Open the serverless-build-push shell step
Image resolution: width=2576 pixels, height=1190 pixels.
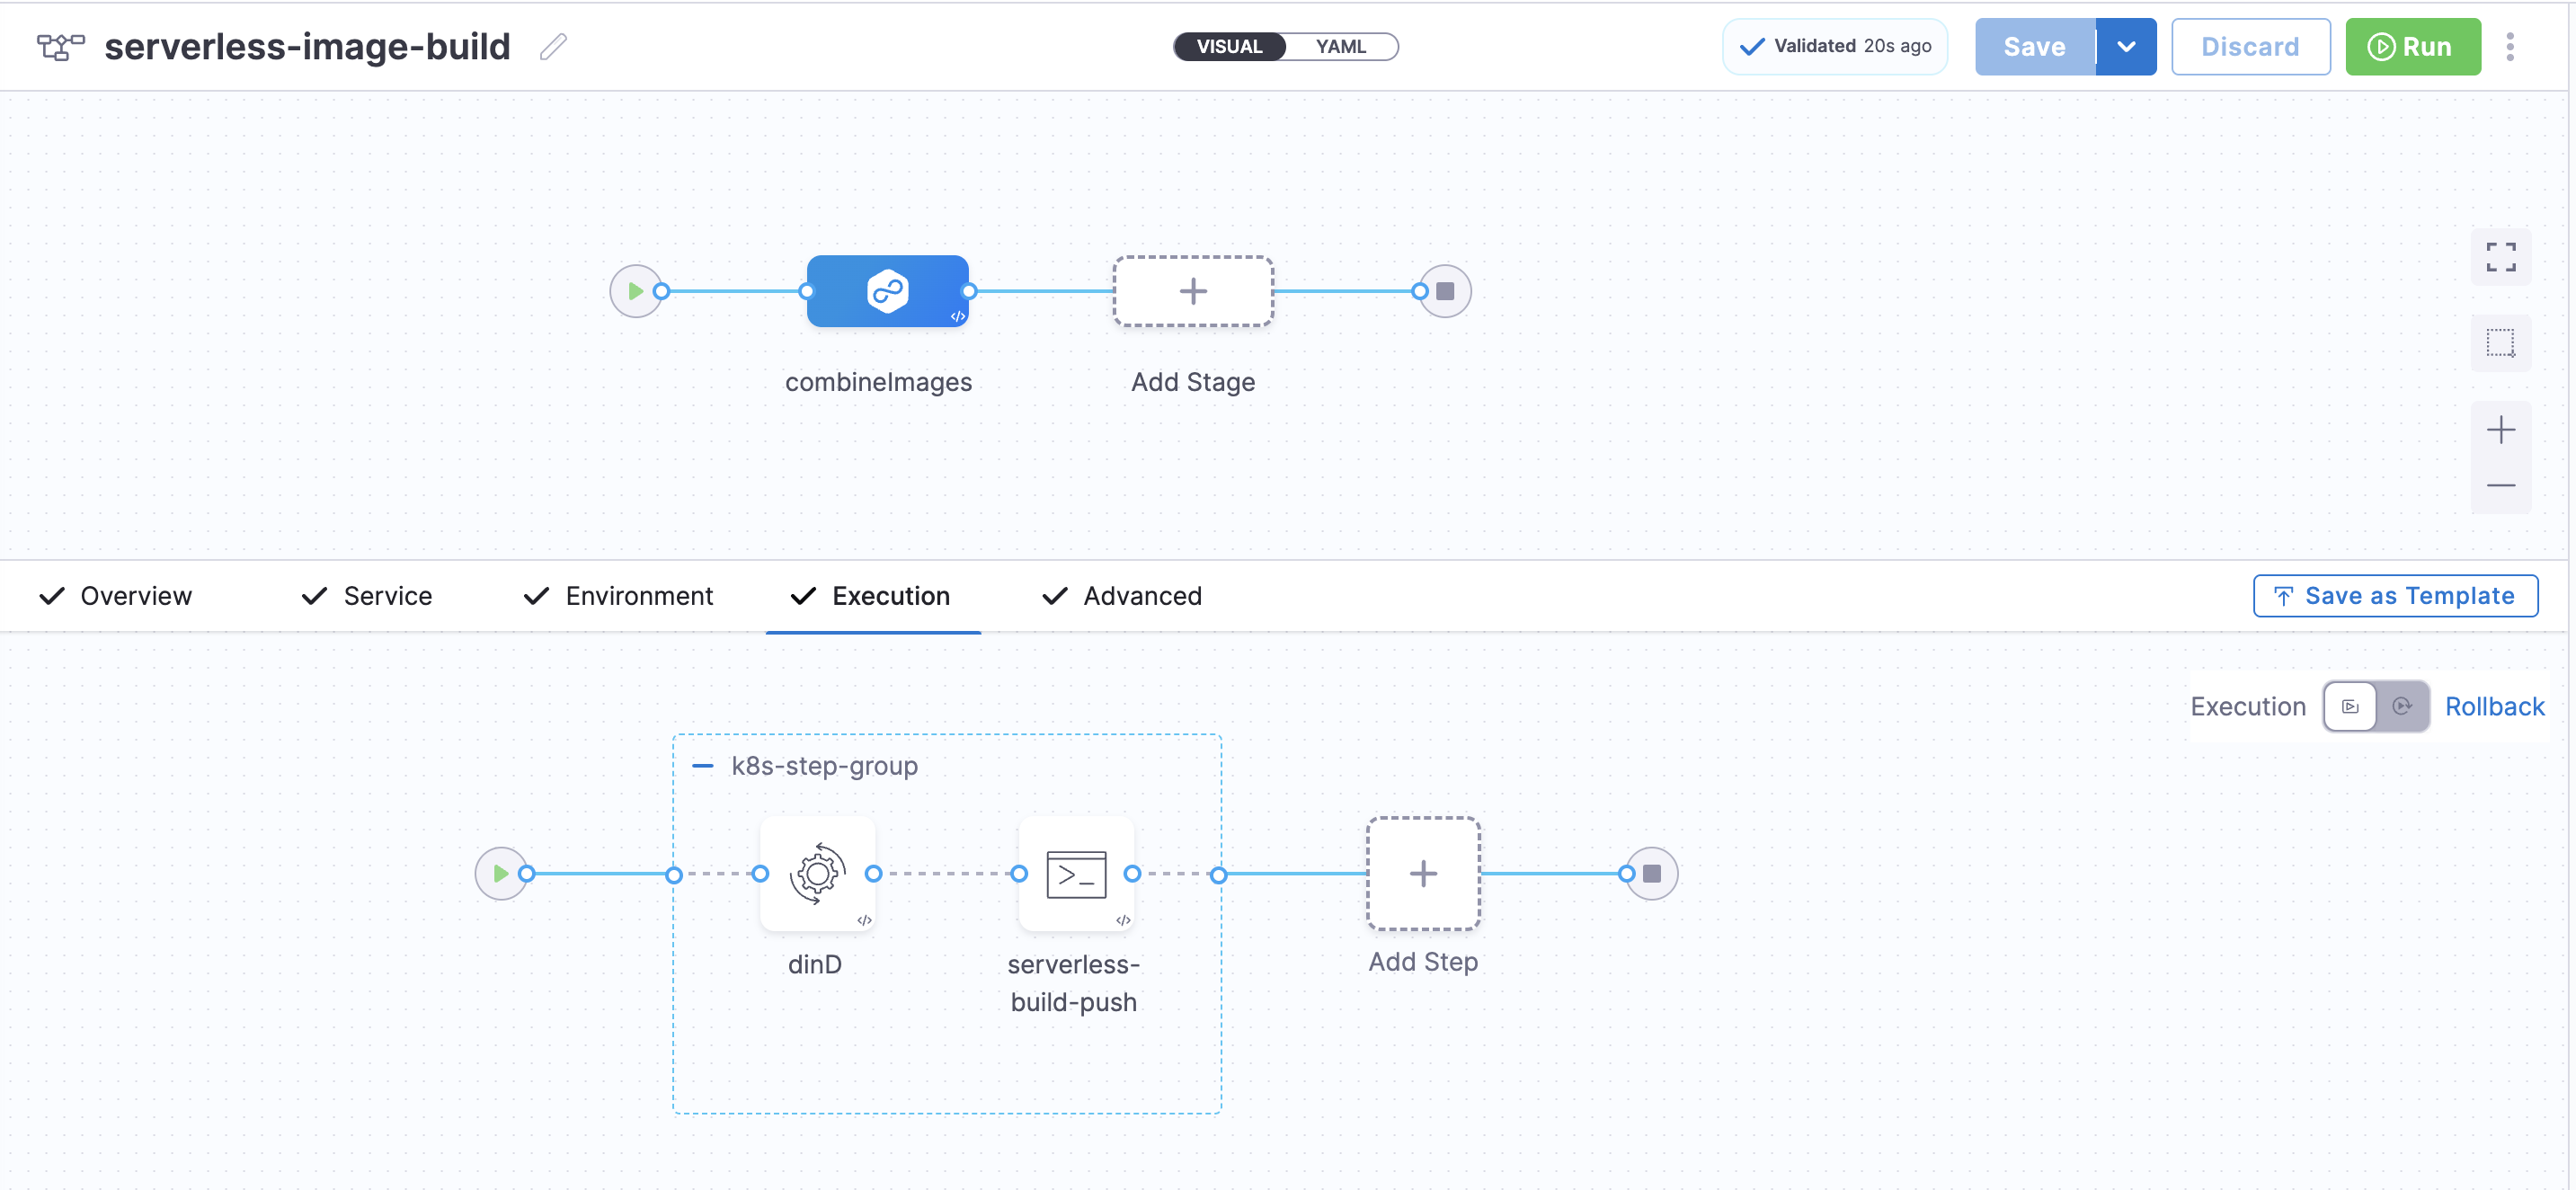click(1075, 873)
